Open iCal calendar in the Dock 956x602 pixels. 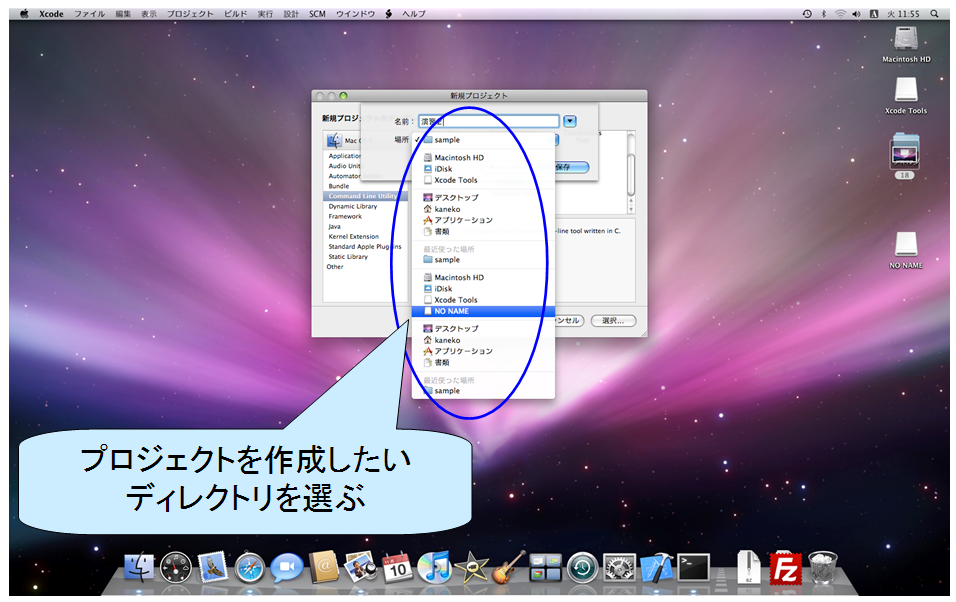coord(397,567)
